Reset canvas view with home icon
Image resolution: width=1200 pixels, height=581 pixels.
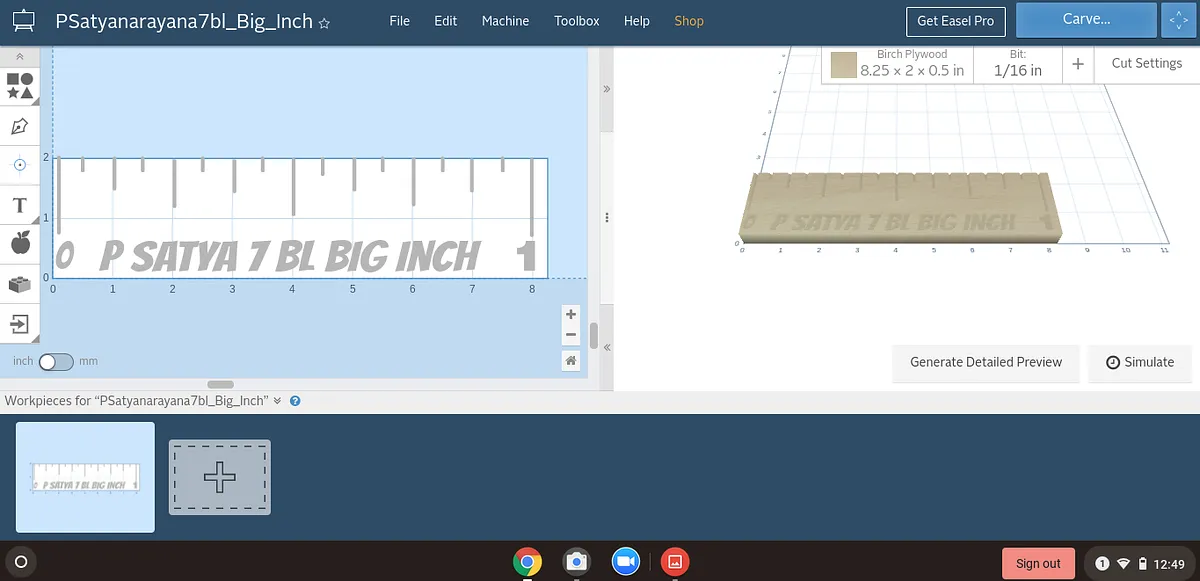click(x=571, y=360)
